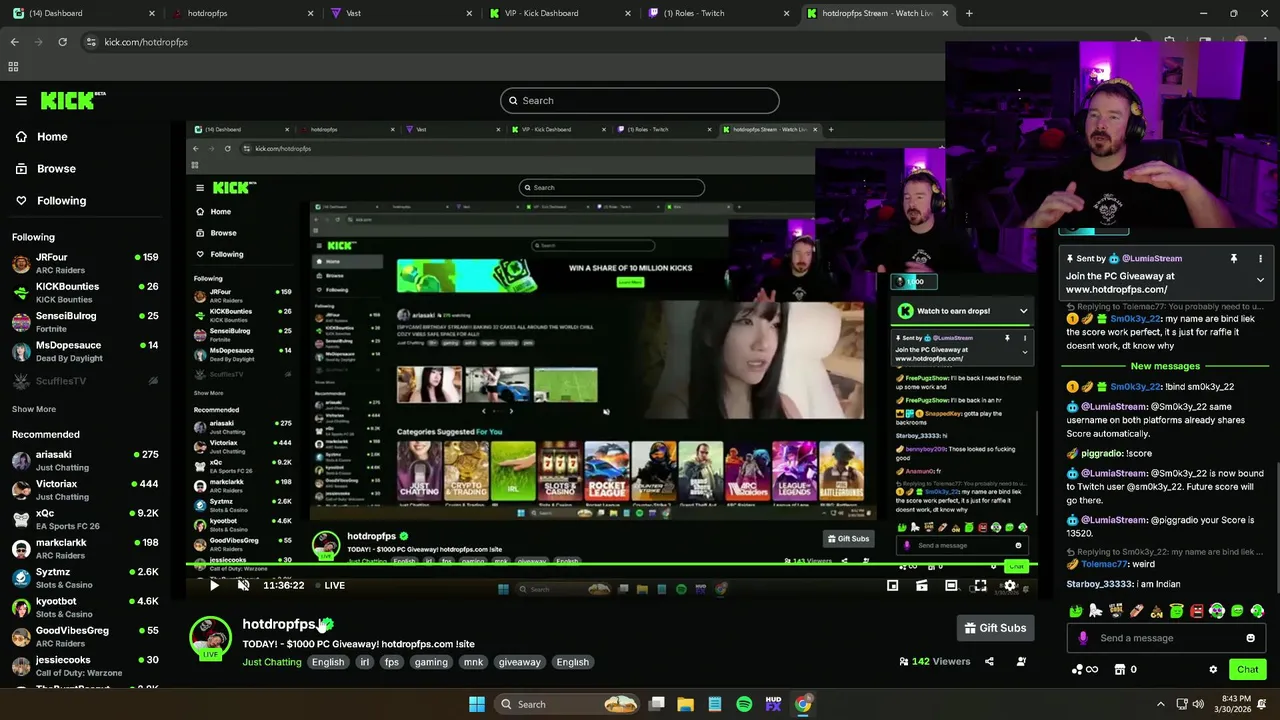This screenshot has height=720, width=1280.
Task: Open Chrome from the taskbar
Action: (803, 704)
